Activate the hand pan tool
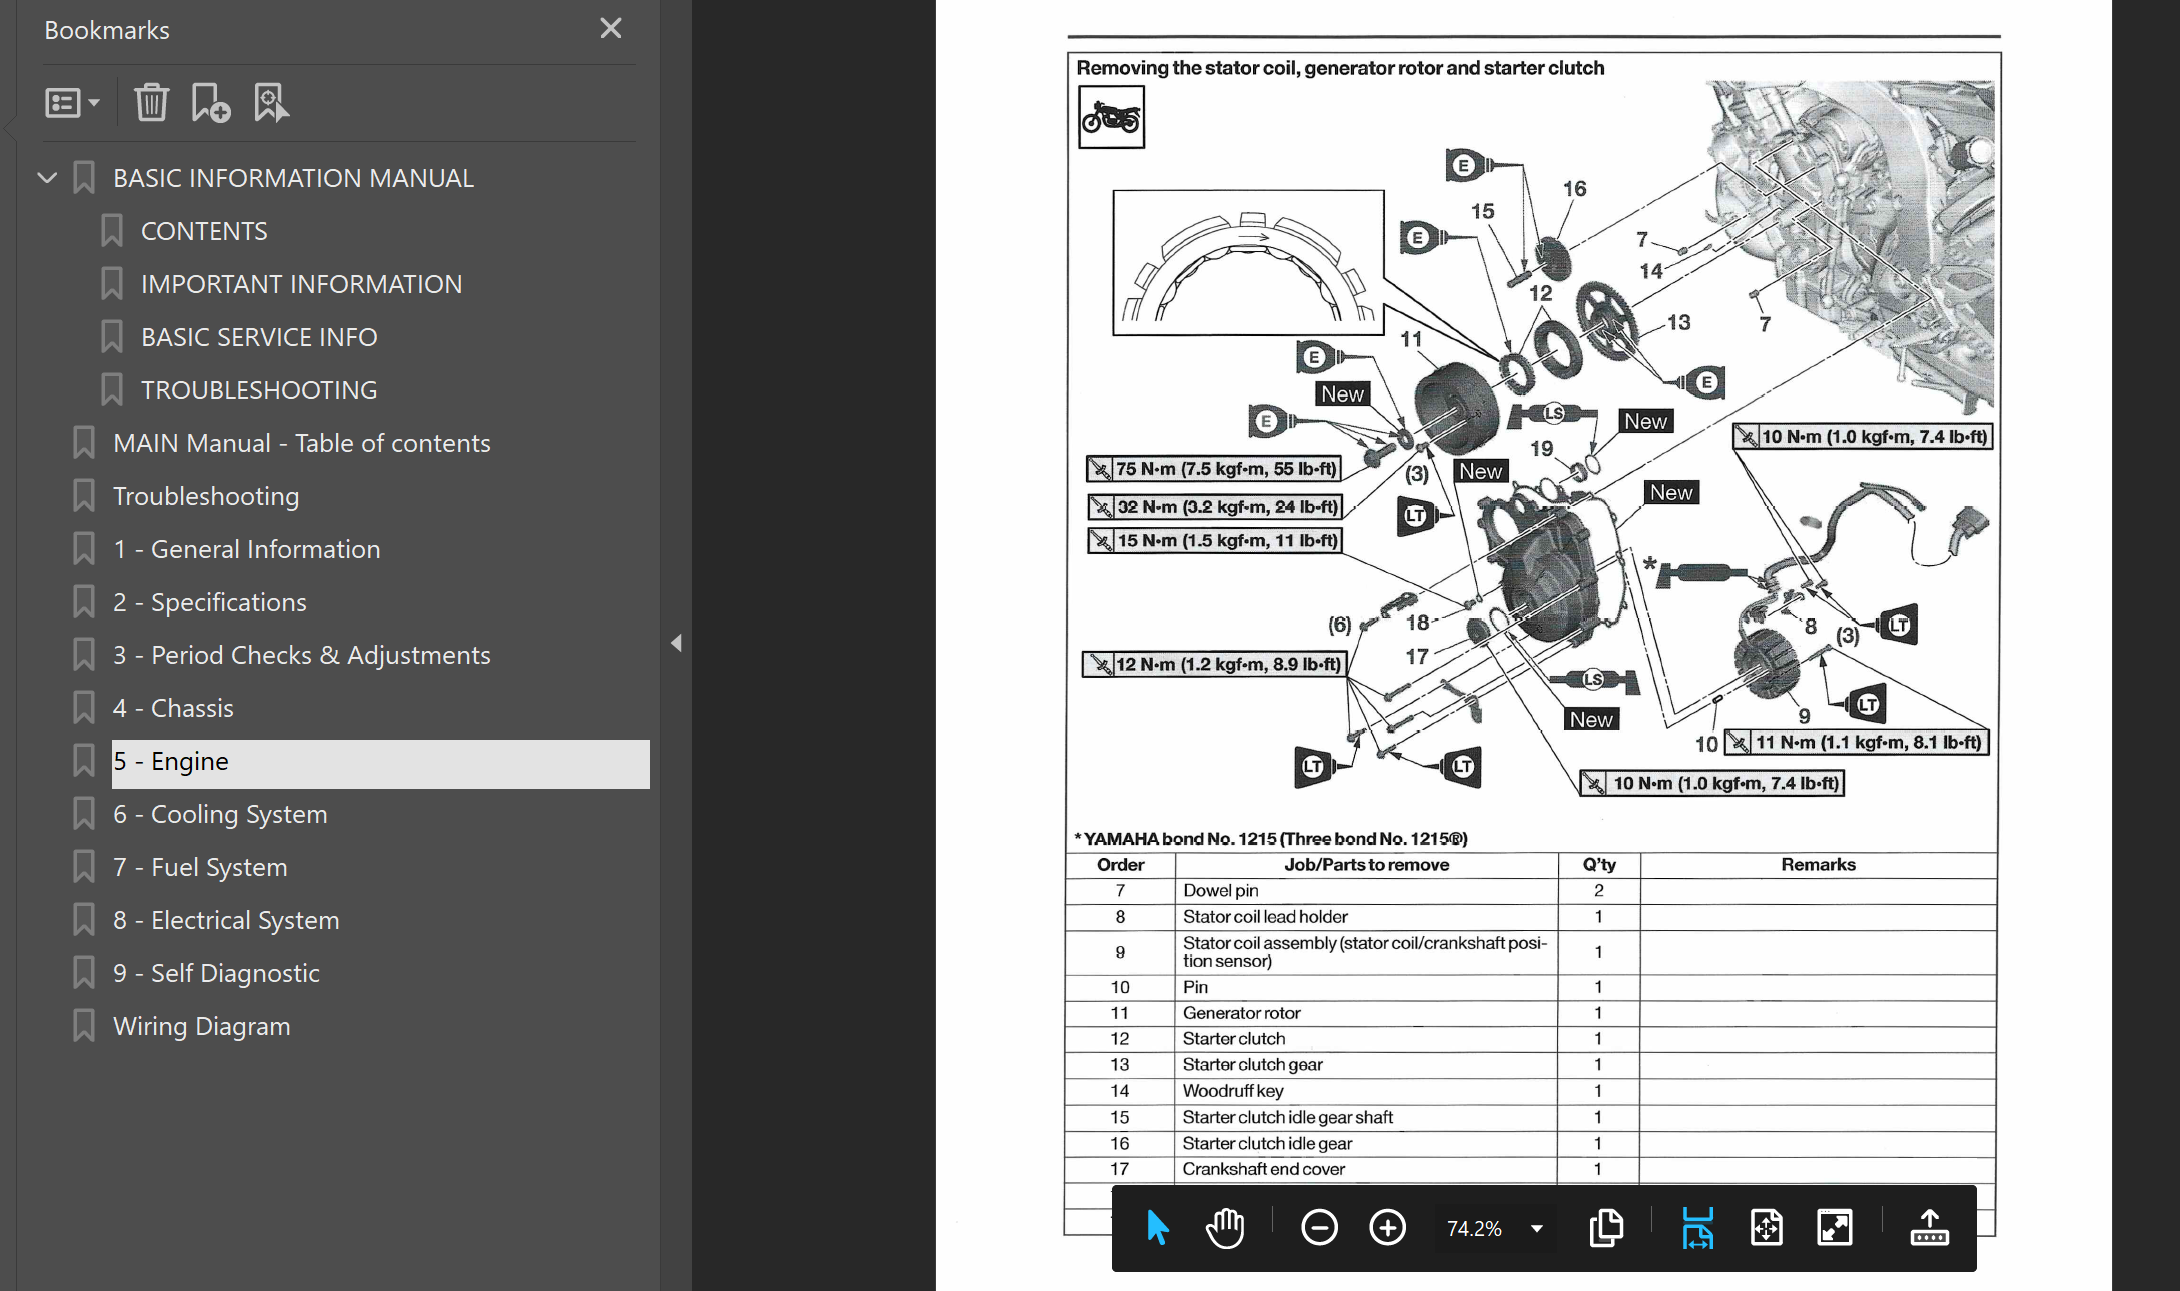 [1225, 1228]
